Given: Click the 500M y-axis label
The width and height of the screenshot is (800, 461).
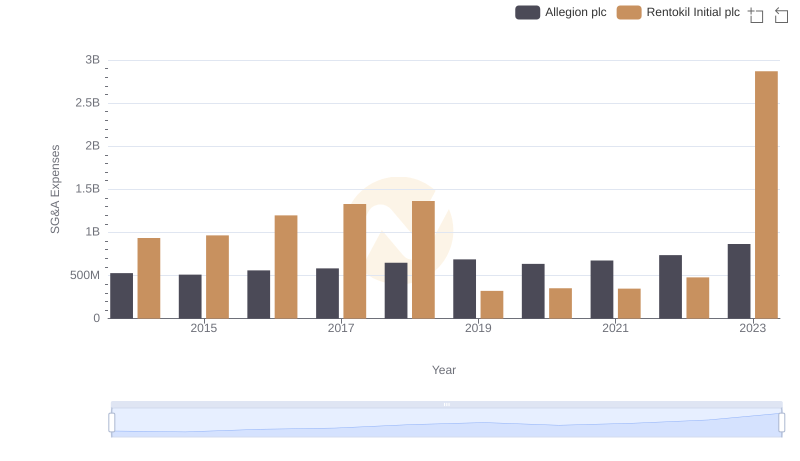Looking at the screenshot, I should 85,275.
